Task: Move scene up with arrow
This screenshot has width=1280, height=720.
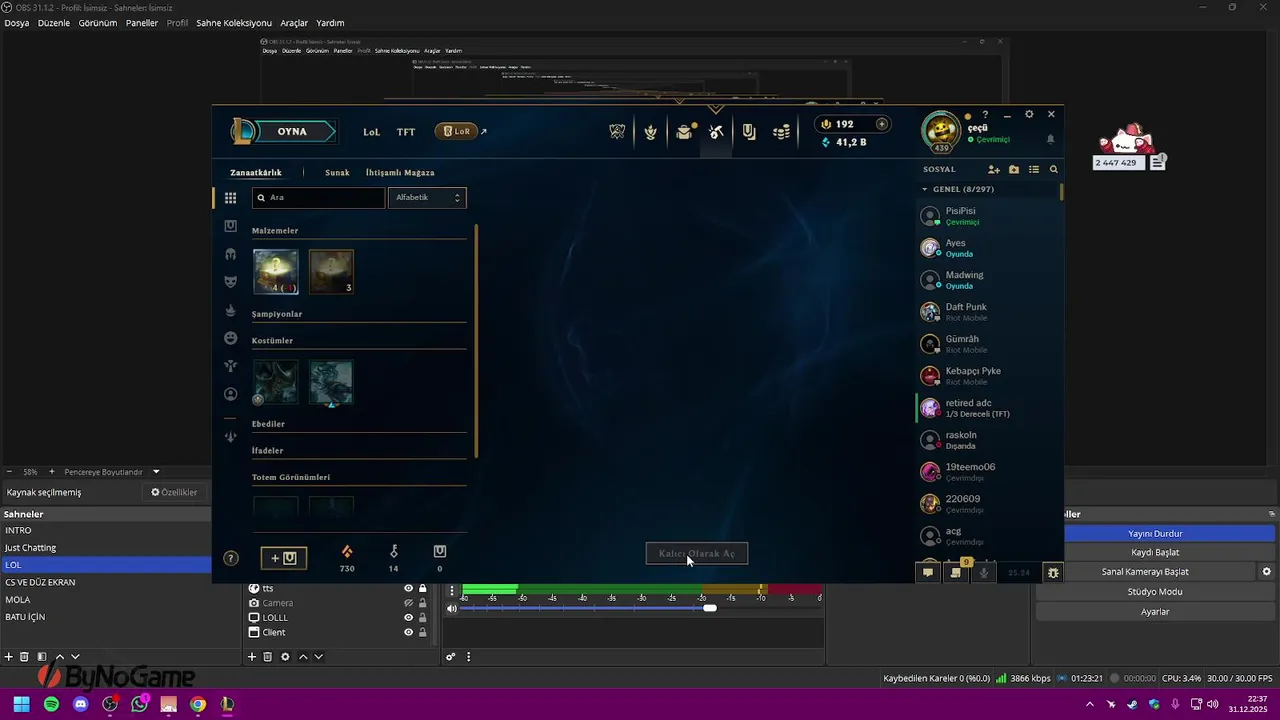Action: coord(60,657)
